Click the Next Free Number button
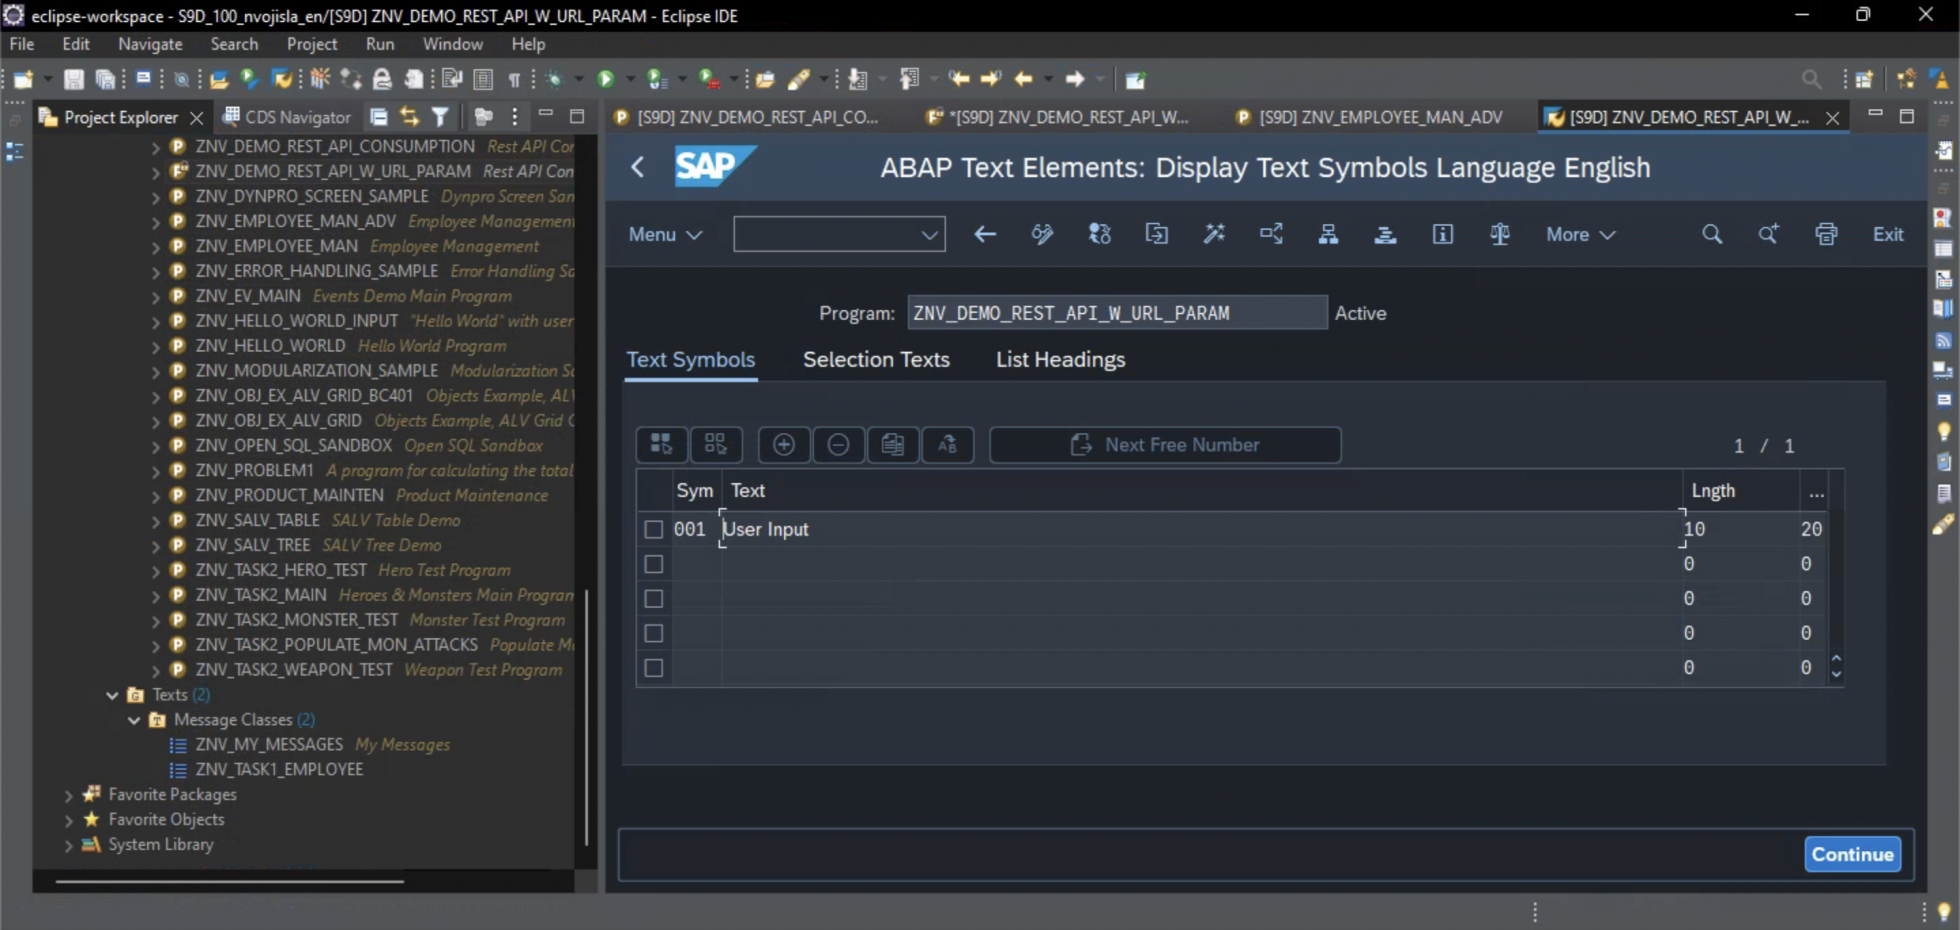This screenshot has height=930, width=1960. tap(1164, 444)
